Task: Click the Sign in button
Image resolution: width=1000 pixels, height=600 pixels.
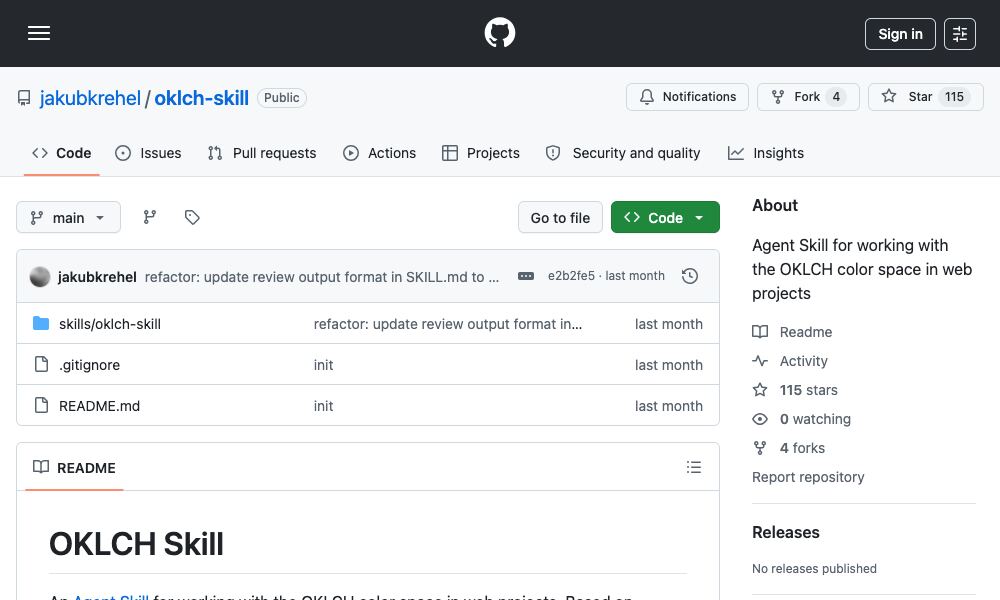Action: click(900, 34)
